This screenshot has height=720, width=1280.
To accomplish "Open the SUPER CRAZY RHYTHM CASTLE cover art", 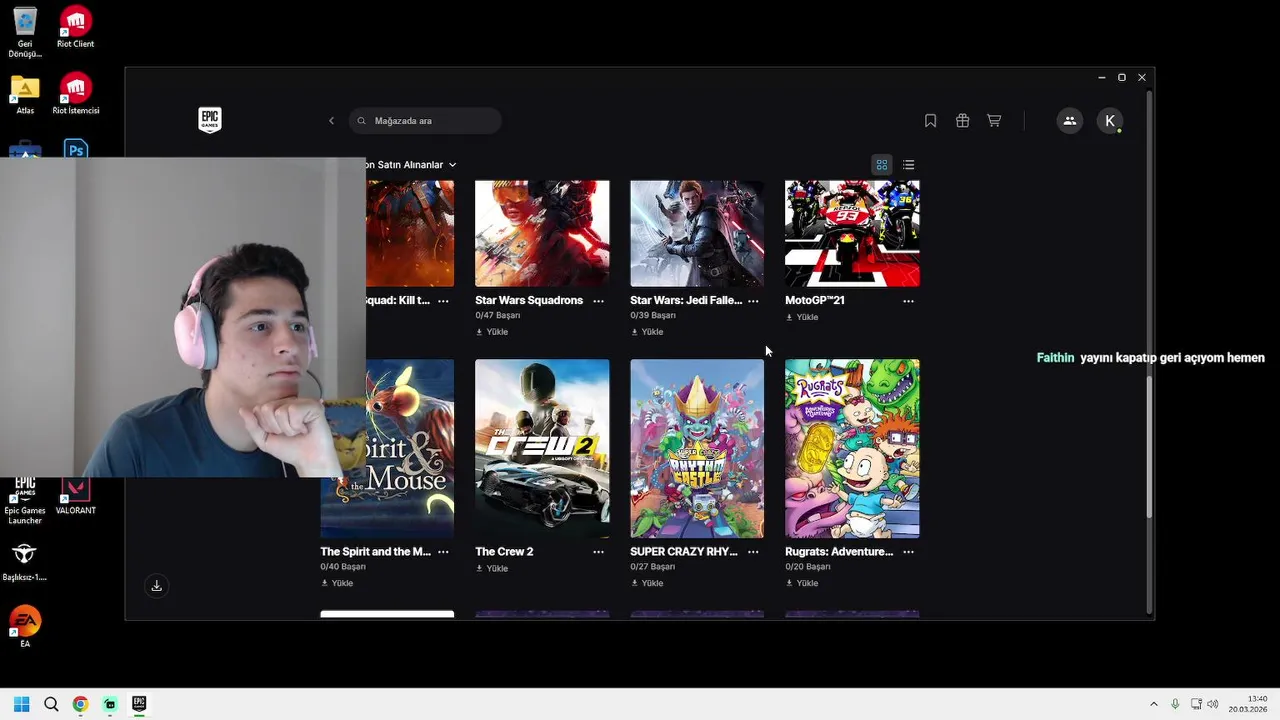I will click(697, 448).
